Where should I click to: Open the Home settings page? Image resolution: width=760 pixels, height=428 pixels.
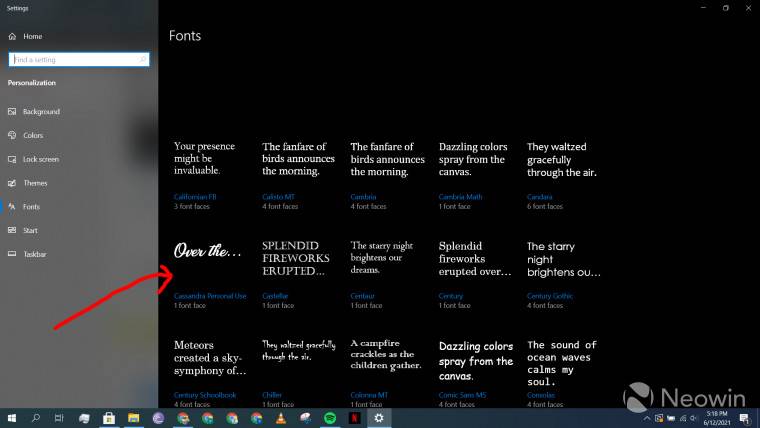(32, 37)
